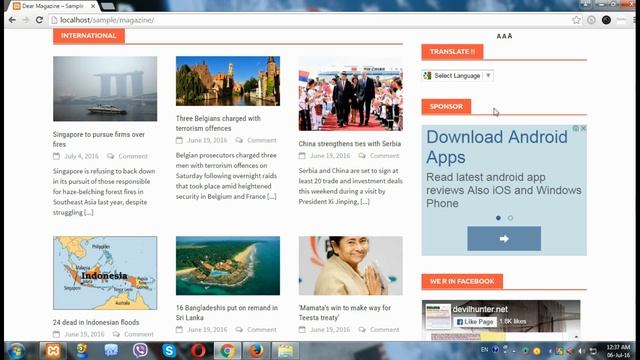Open the Sri Lanka coast aerial thumbnail
The width and height of the screenshot is (640, 360).
(x=228, y=265)
